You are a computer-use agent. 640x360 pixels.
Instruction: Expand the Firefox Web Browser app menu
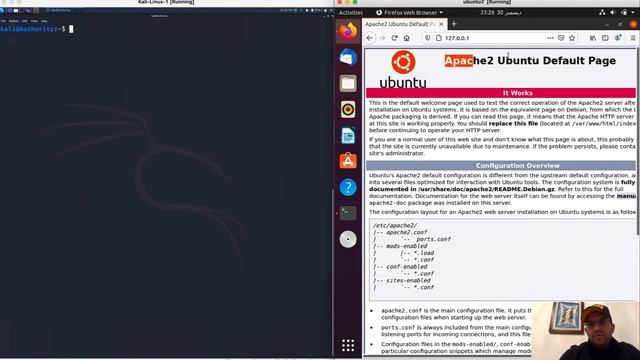409,13
